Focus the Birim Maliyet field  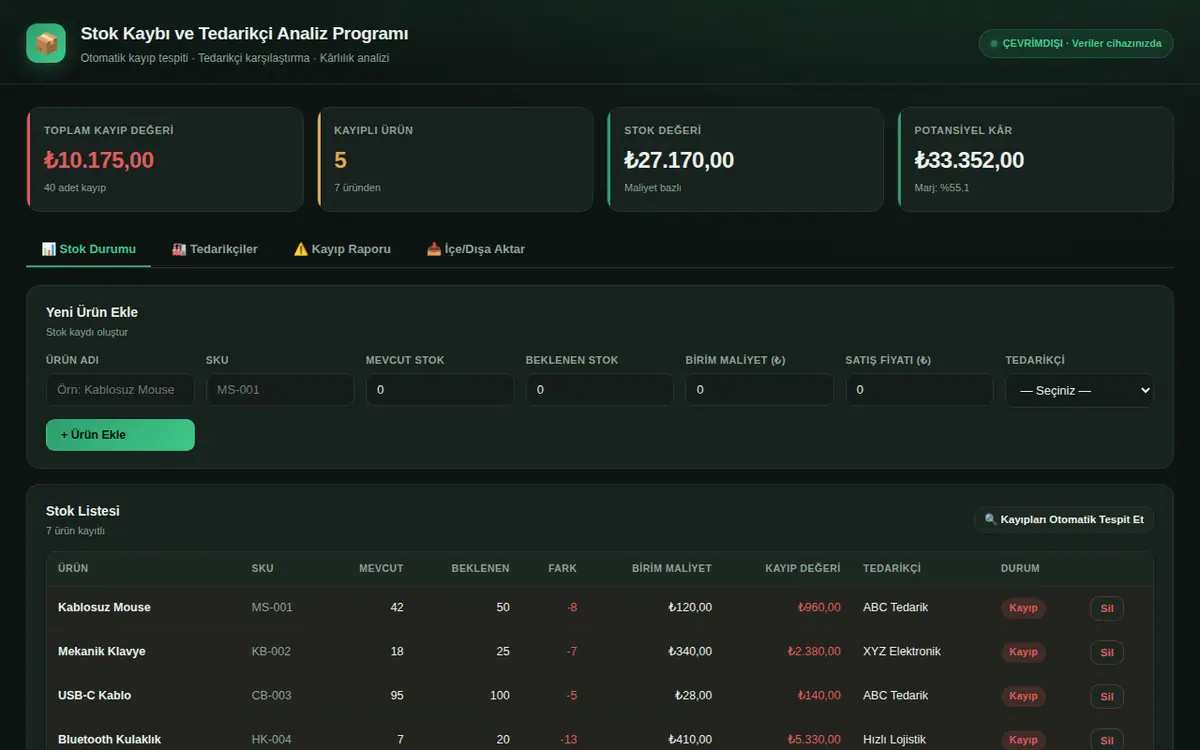tap(760, 390)
